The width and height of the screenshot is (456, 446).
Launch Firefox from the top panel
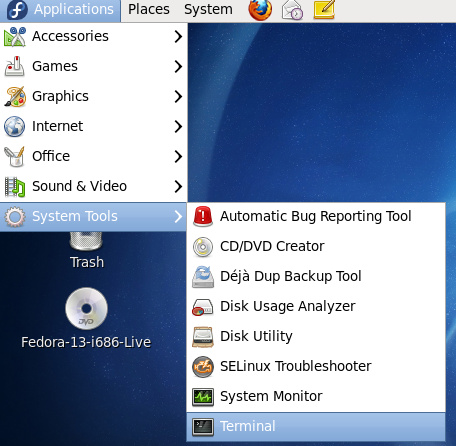tap(260, 10)
